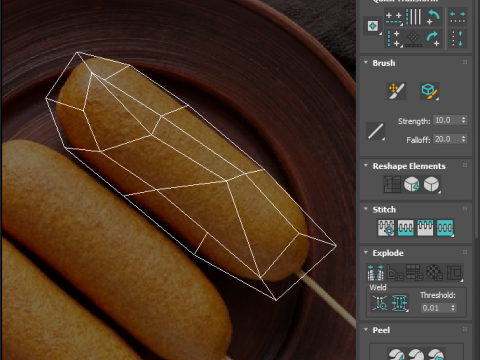This screenshot has height=360, width=480.
Task: Click the Linear Align vertical lines icon
Action: (x=413, y=17)
